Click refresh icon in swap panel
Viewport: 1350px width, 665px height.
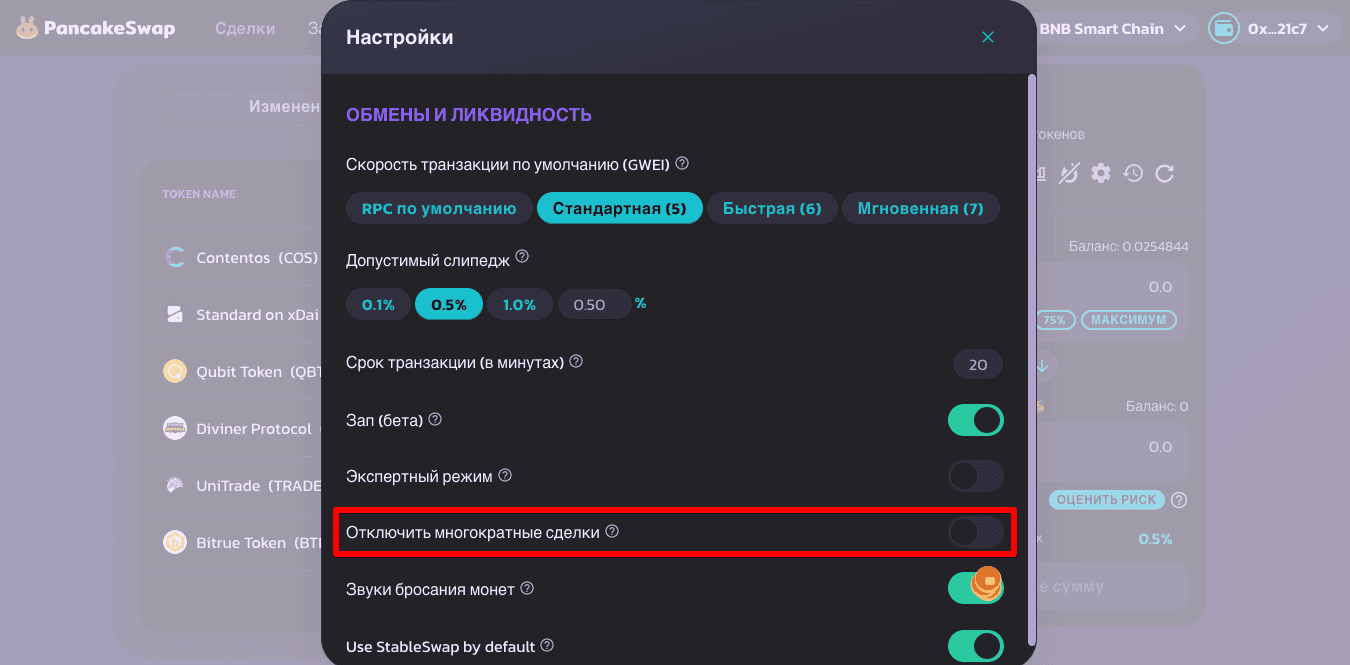[x=1165, y=173]
